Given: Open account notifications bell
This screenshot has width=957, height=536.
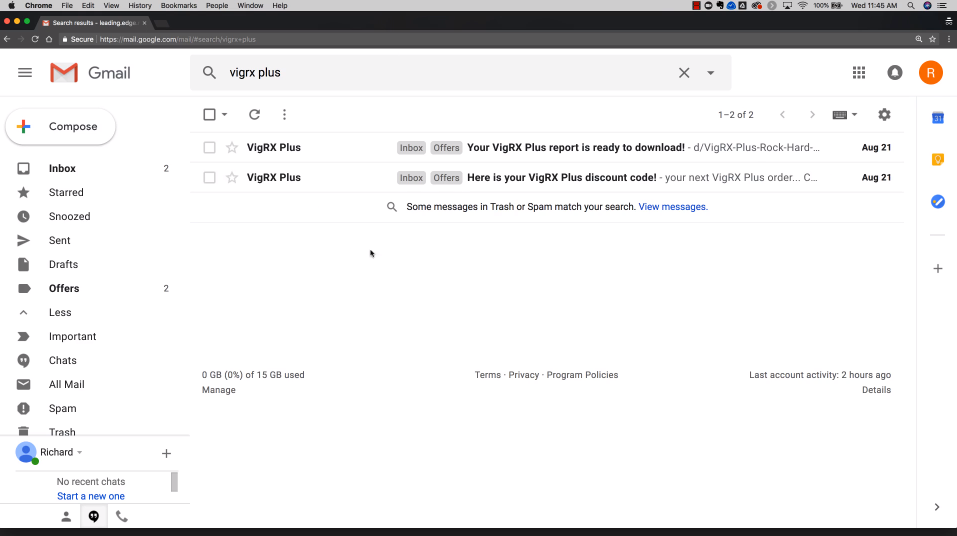Looking at the screenshot, I should pyautogui.click(x=895, y=73).
